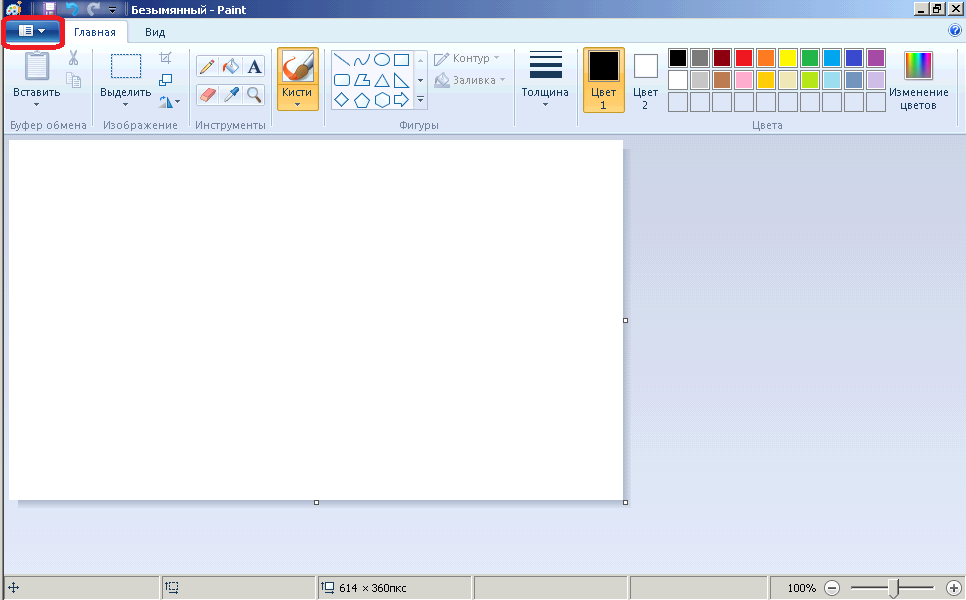Select the Fill with color bucket tool
The width and height of the screenshot is (966, 600).
click(x=230, y=67)
